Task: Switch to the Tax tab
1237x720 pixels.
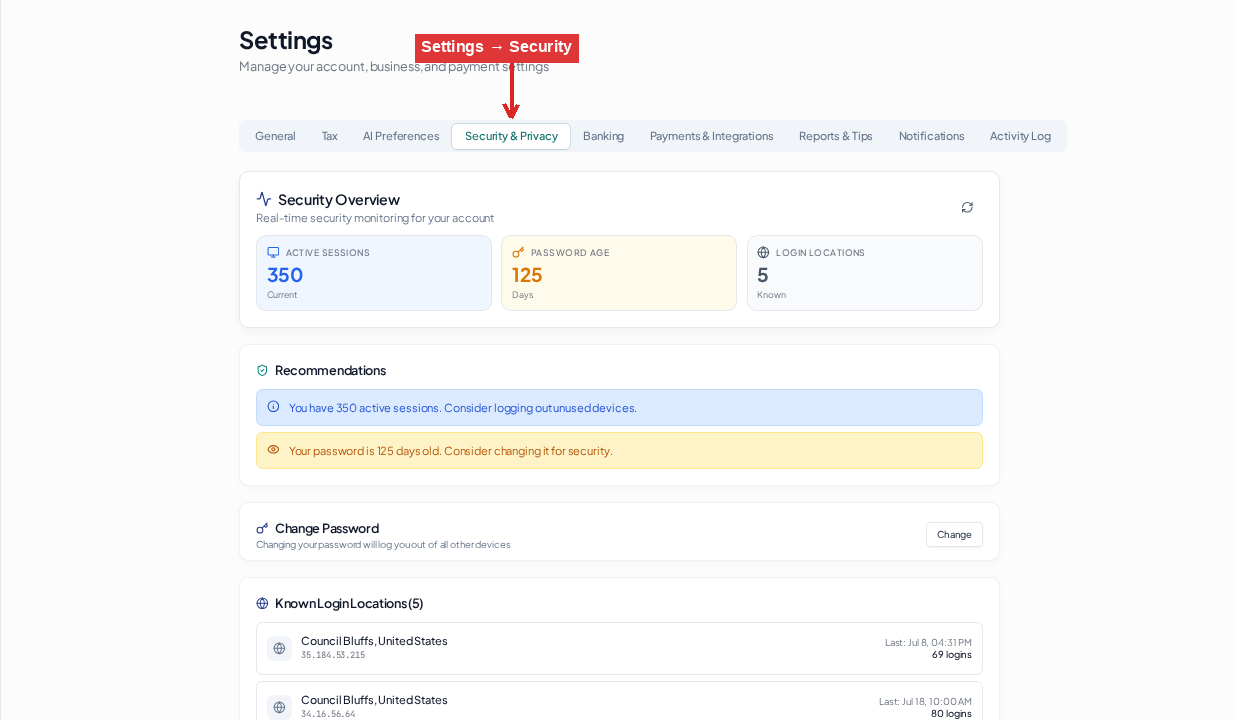Action: click(x=329, y=136)
